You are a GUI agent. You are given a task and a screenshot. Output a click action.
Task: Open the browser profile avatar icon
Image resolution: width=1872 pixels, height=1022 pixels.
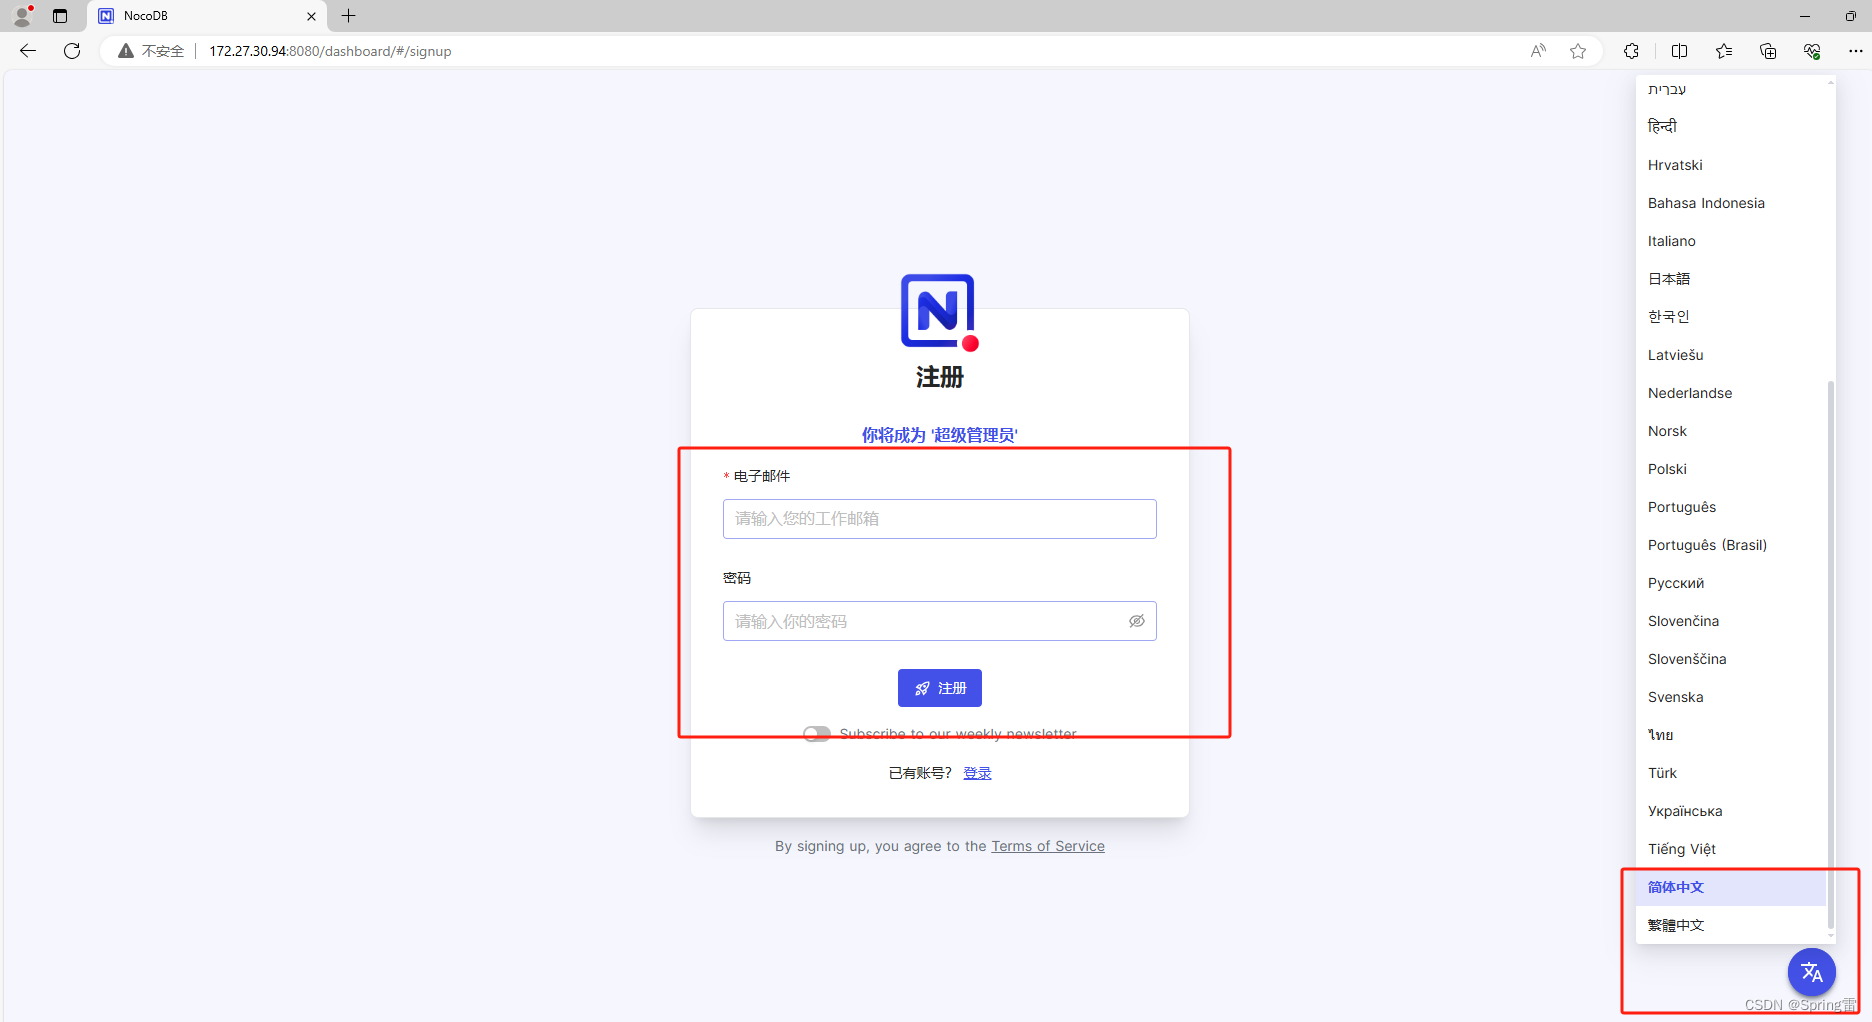point(22,16)
